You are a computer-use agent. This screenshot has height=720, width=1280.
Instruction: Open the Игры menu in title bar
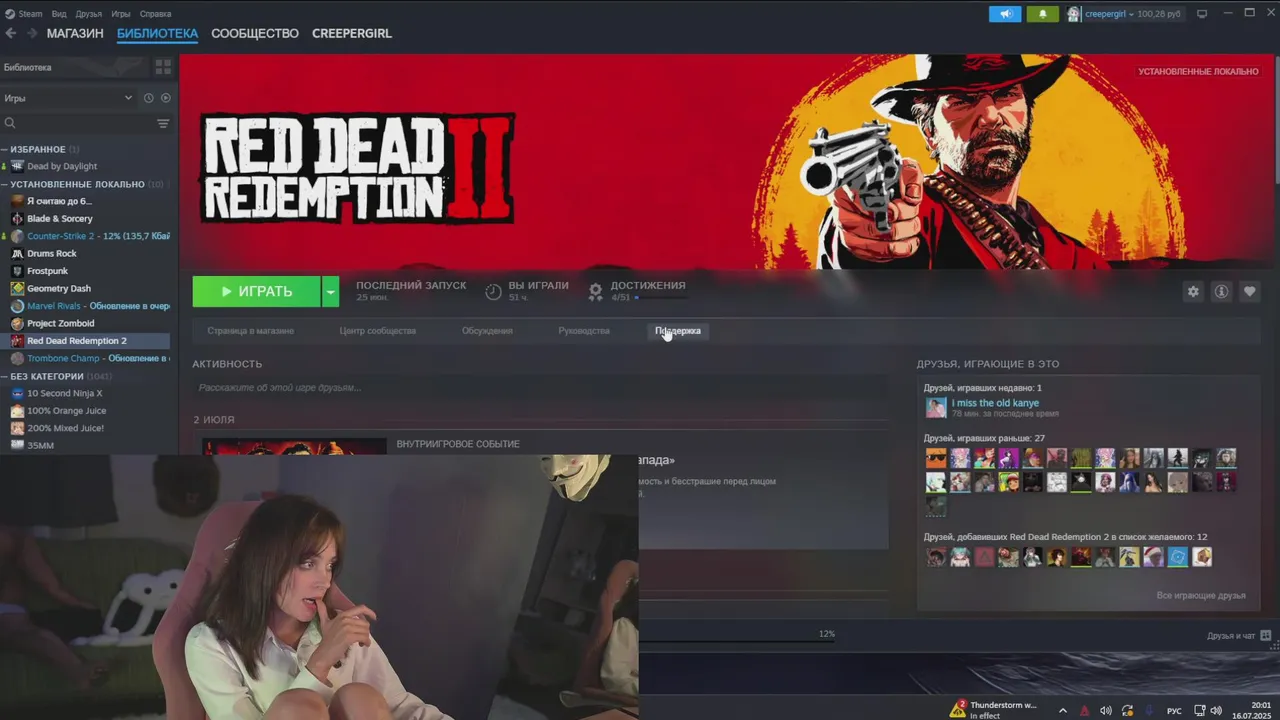(x=121, y=14)
